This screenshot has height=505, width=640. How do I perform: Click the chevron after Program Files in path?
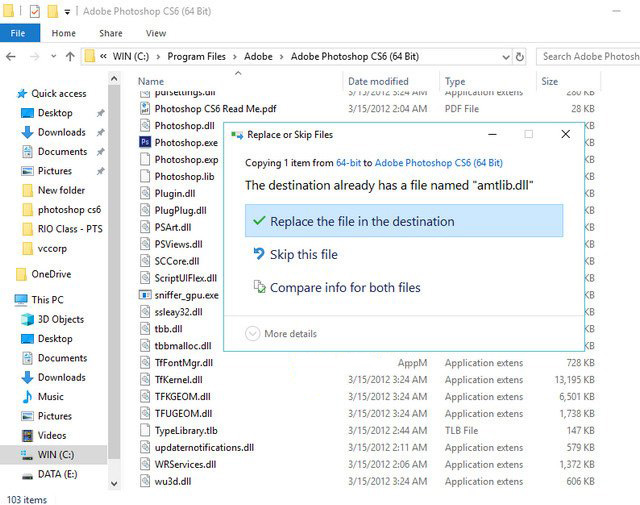pos(235,57)
